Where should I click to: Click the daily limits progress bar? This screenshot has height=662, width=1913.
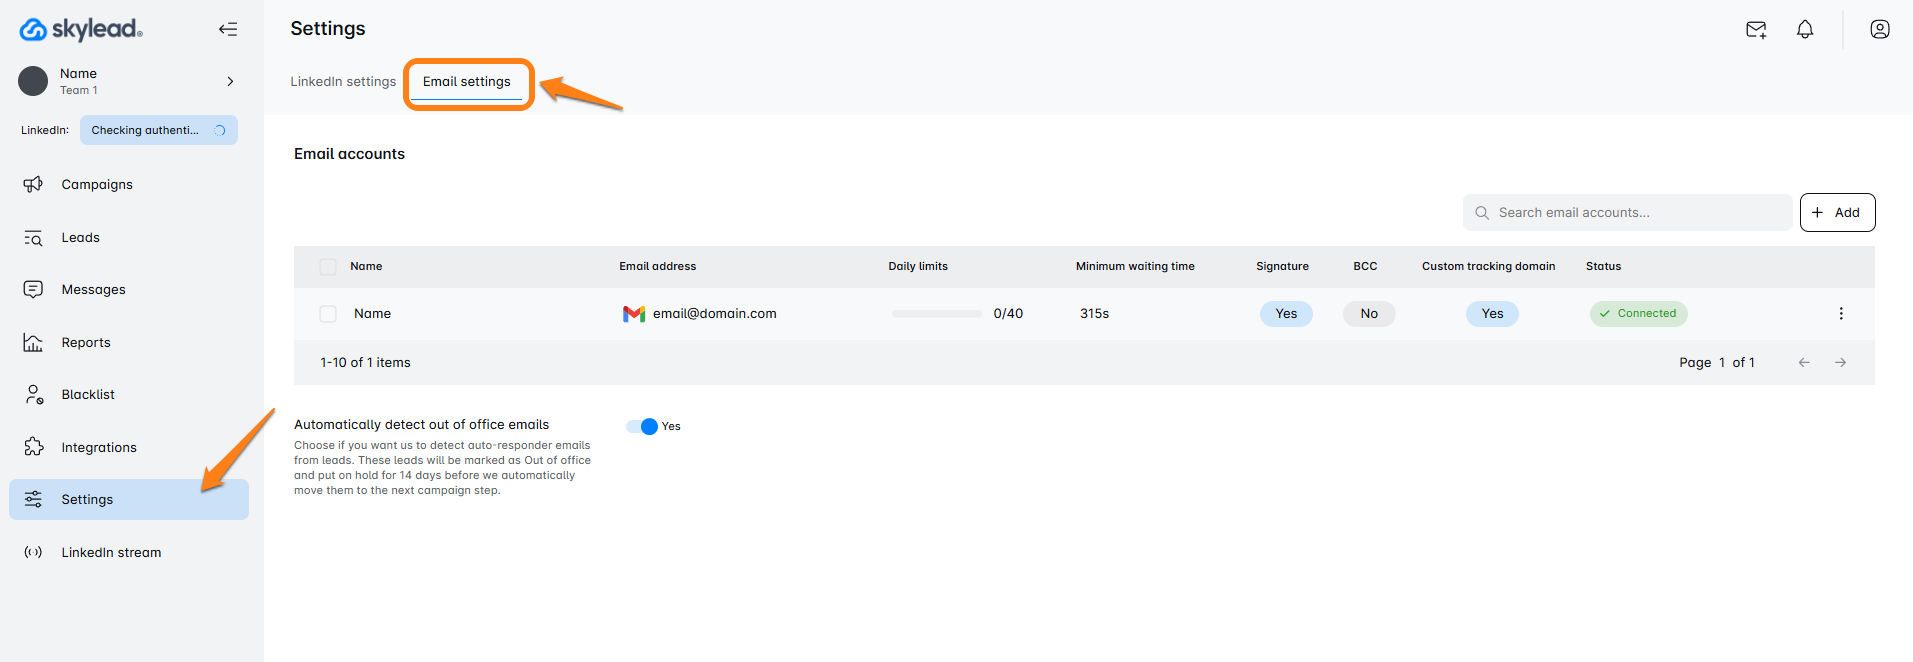click(x=936, y=314)
